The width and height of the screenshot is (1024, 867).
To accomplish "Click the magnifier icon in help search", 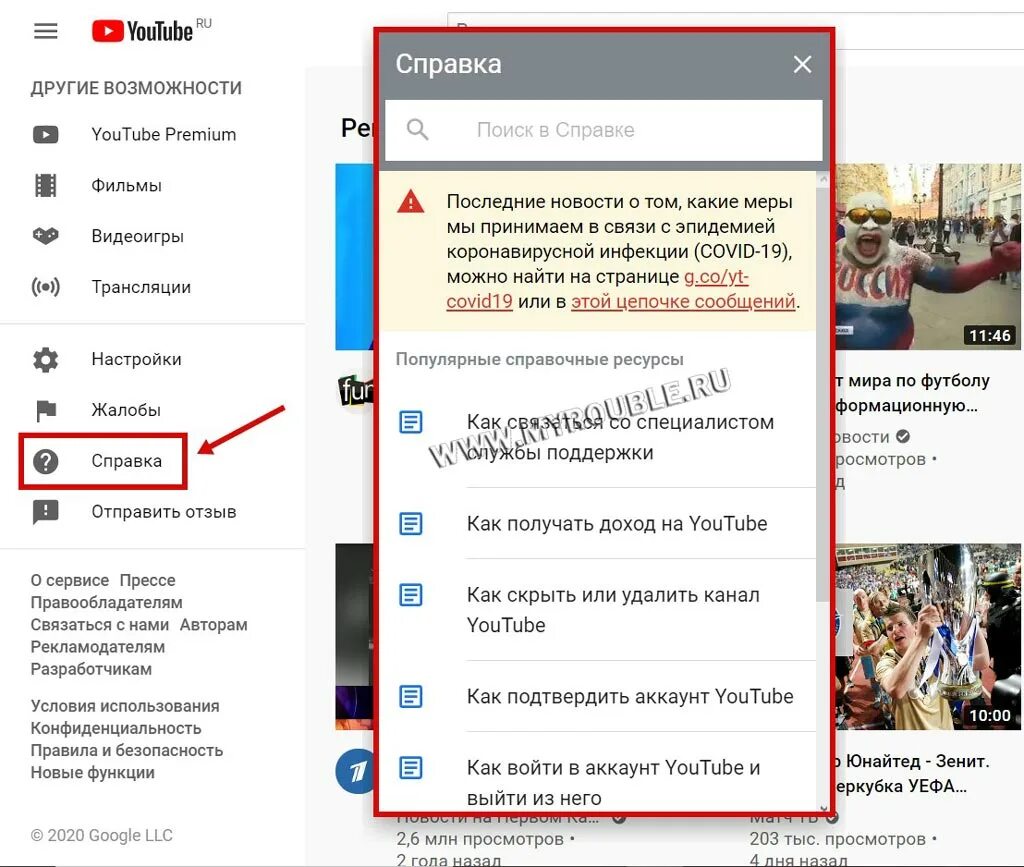I will tap(417, 129).
